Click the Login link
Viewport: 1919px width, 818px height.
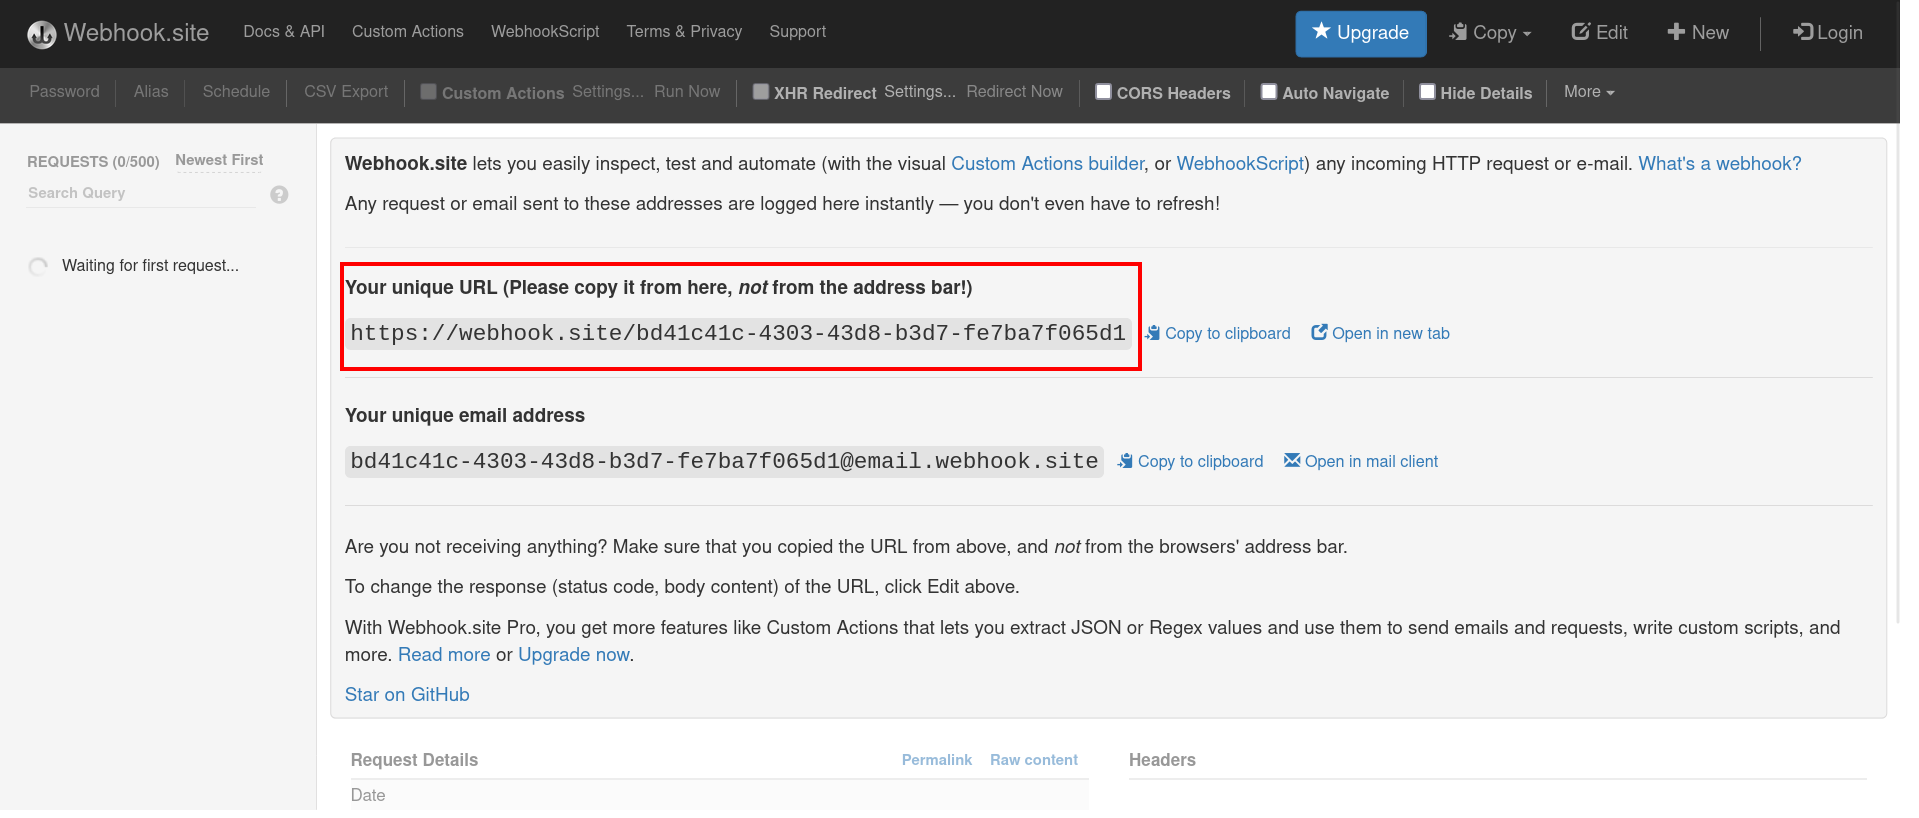click(x=1827, y=33)
